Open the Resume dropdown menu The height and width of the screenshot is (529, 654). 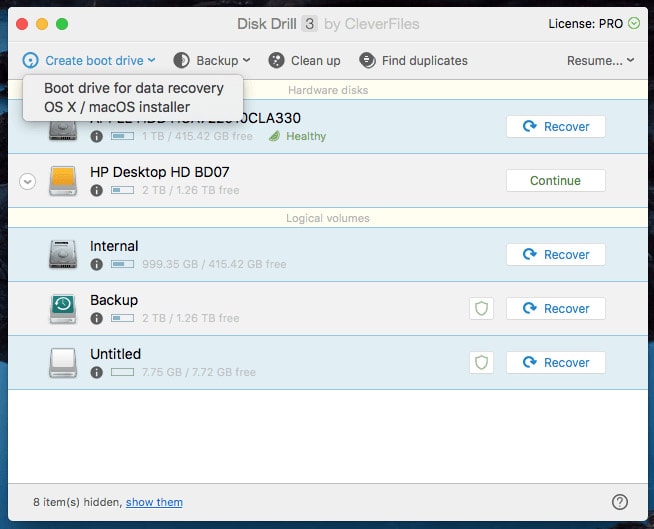click(600, 61)
